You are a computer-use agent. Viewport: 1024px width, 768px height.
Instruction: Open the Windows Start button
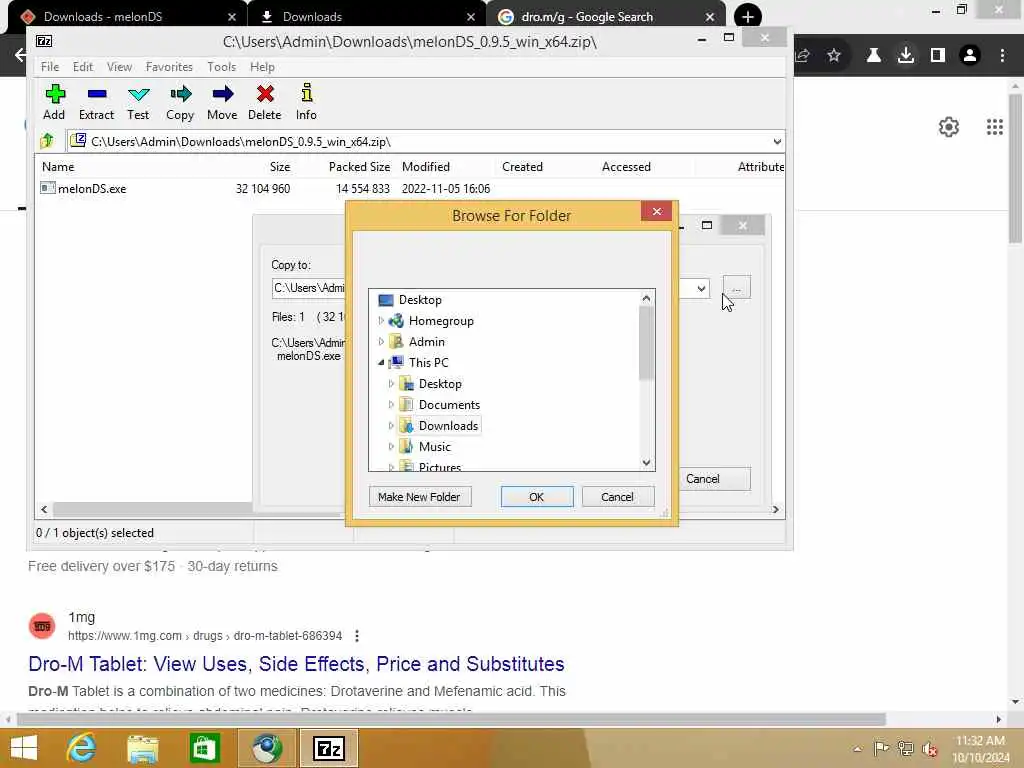pyautogui.click(x=24, y=748)
